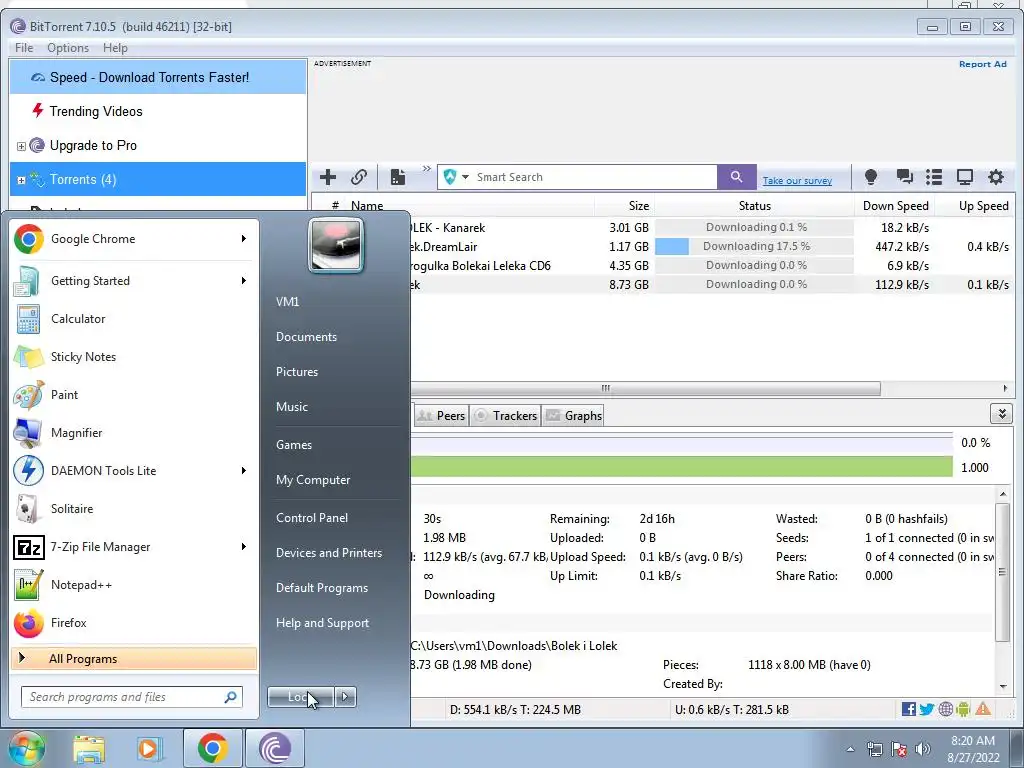
Task: Click the Android icon in status bar
Action: (x=963, y=709)
